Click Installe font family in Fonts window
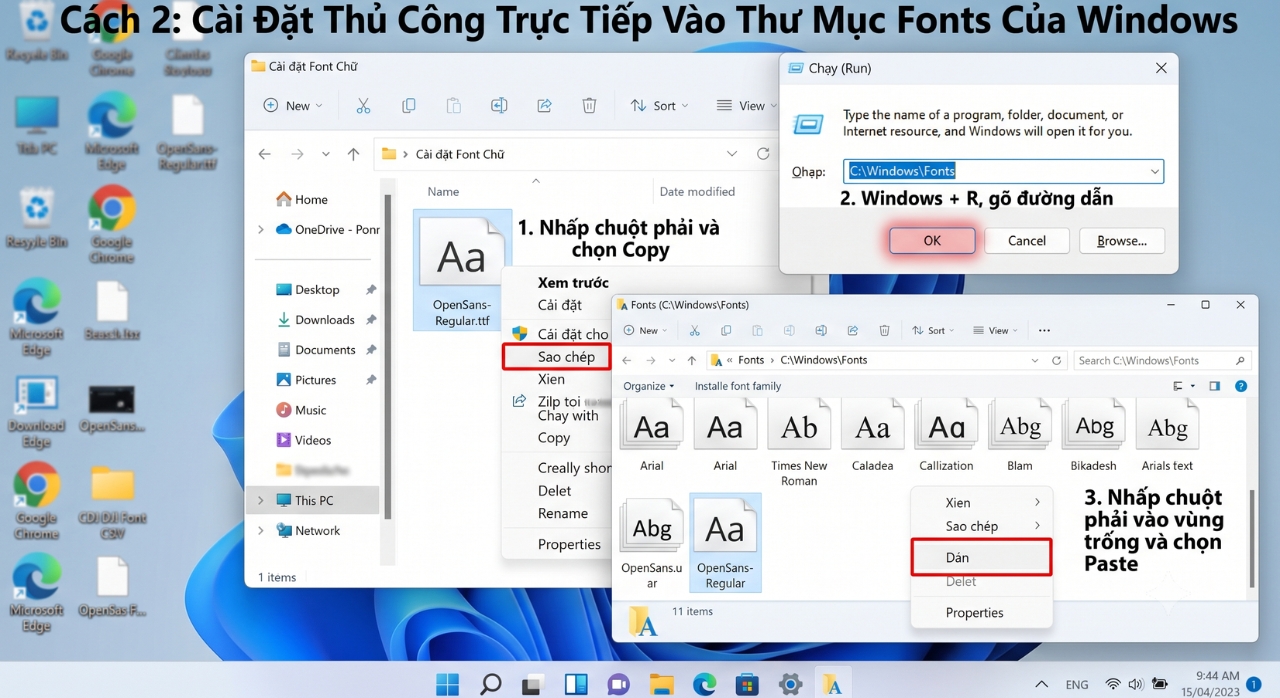This screenshot has width=1280, height=698. [x=738, y=386]
